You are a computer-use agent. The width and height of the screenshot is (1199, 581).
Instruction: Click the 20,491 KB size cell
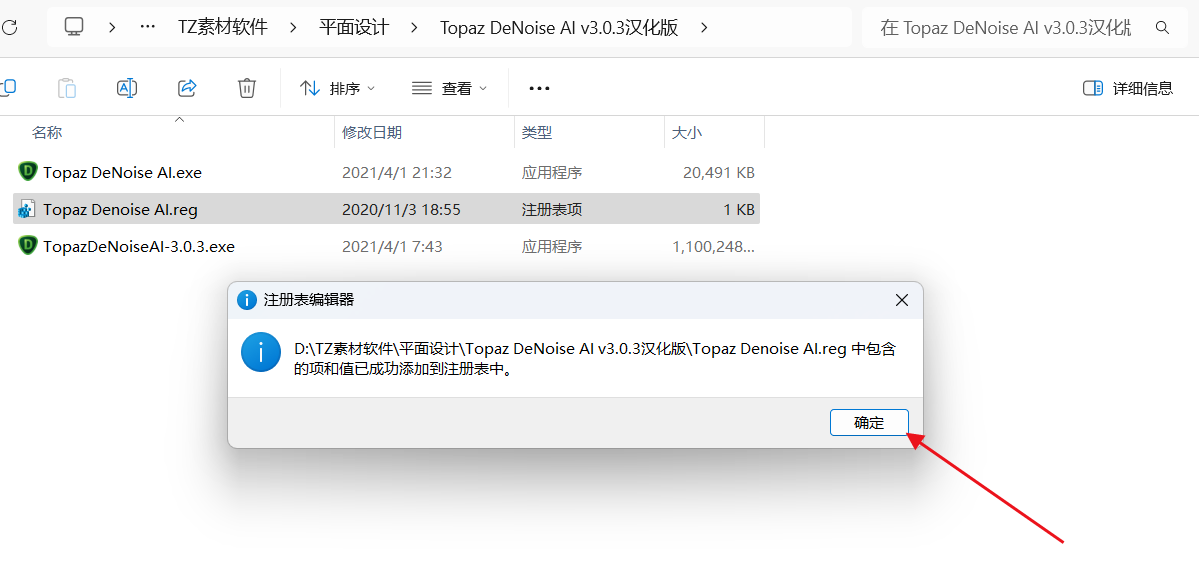(719, 173)
